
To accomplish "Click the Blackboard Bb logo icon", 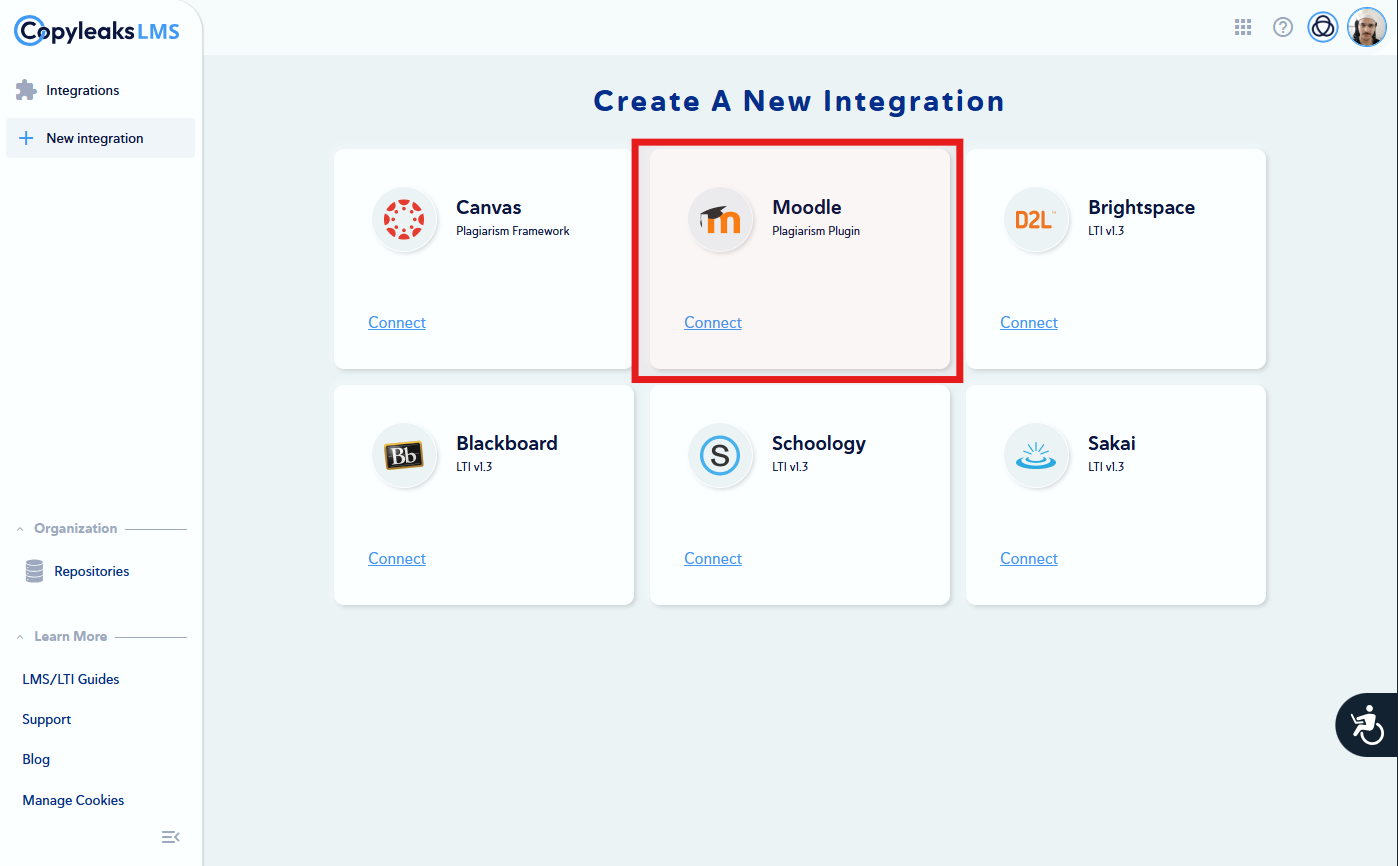I will click(405, 455).
